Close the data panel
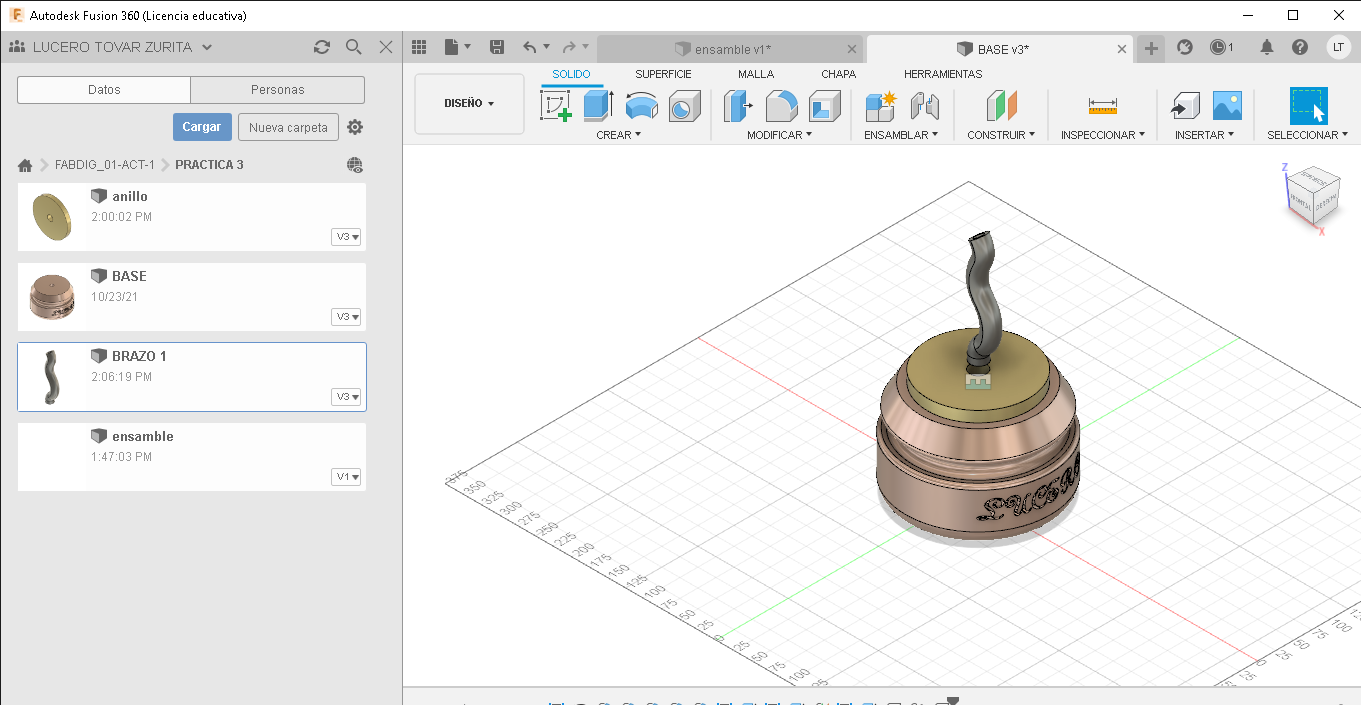The width and height of the screenshot is (1361, 705). (386, 47)
